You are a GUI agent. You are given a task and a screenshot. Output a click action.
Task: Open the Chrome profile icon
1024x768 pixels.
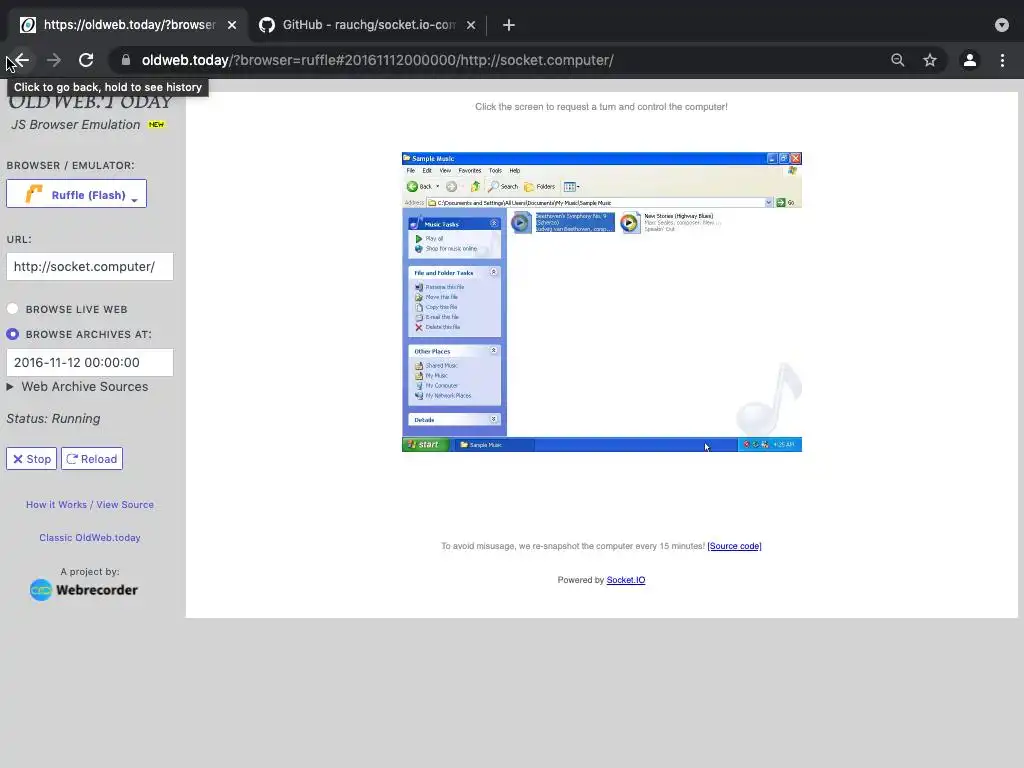[970, 60]
